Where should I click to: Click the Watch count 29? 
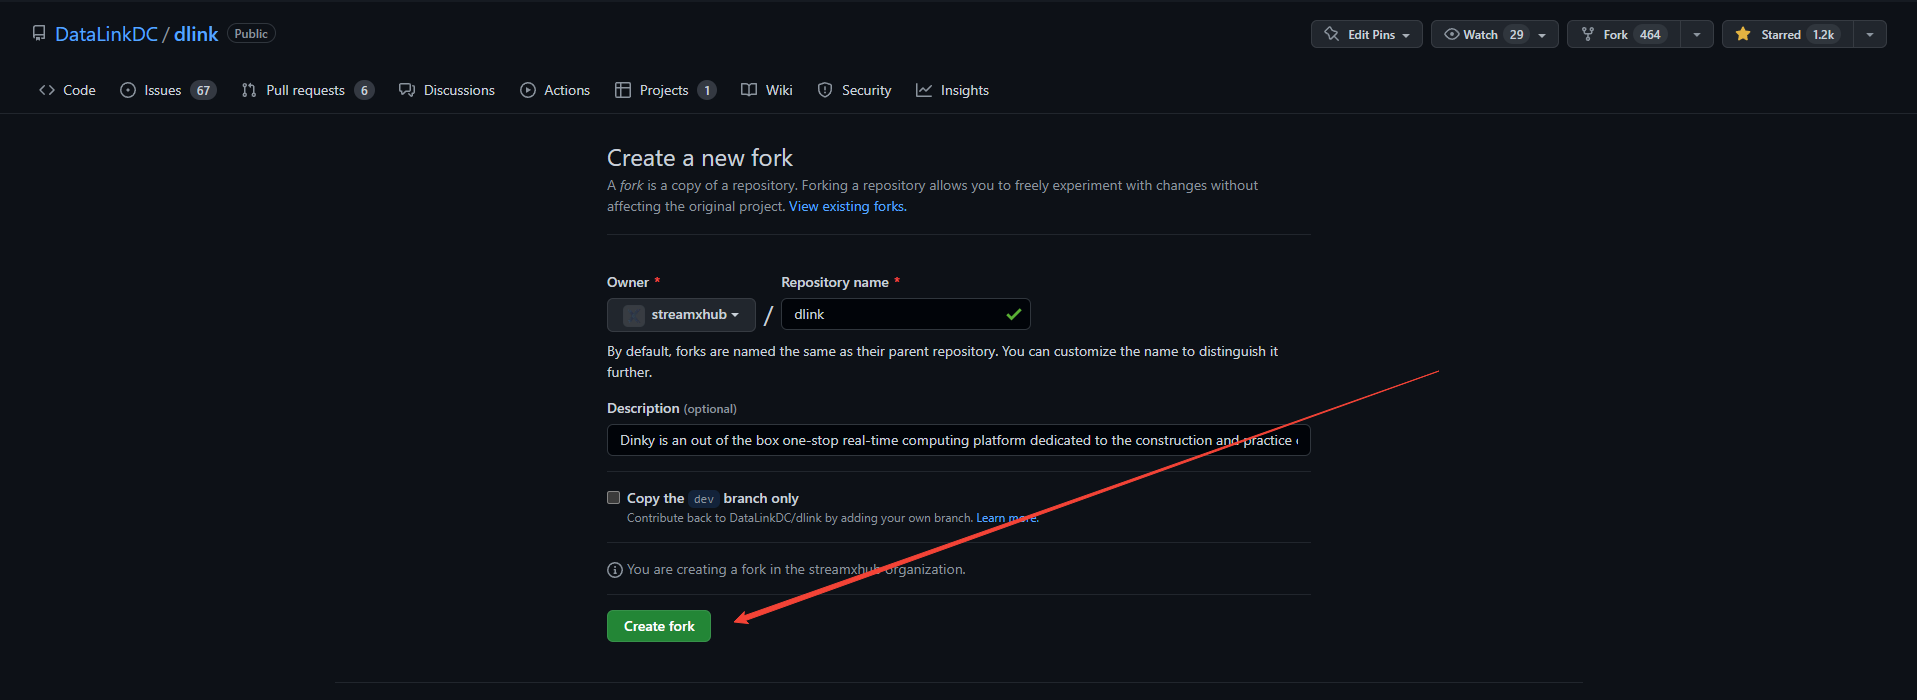1517,34
